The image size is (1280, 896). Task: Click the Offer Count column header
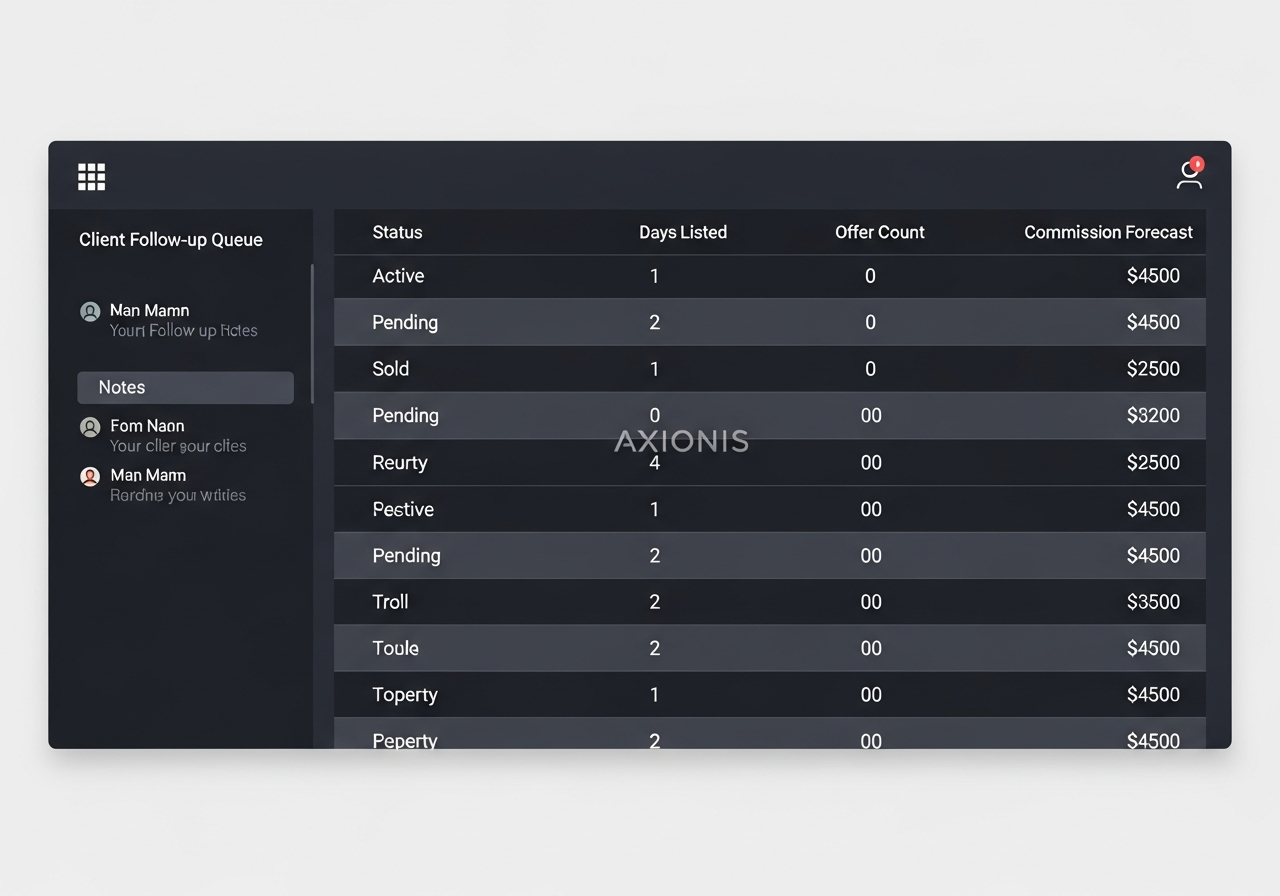880,232
